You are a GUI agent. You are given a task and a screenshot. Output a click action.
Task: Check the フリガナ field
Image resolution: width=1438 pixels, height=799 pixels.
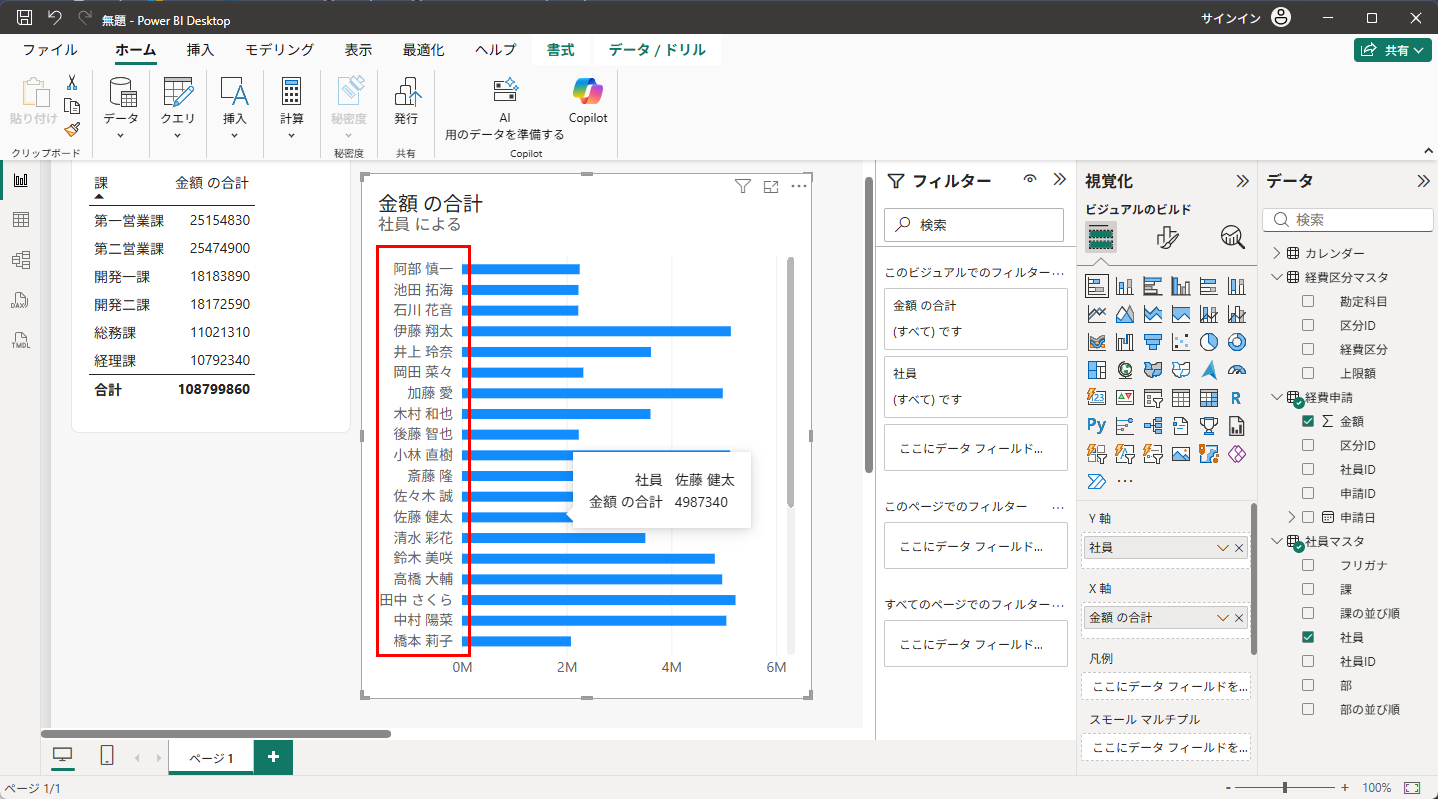pyautogui.click(x=1308, y=565)
